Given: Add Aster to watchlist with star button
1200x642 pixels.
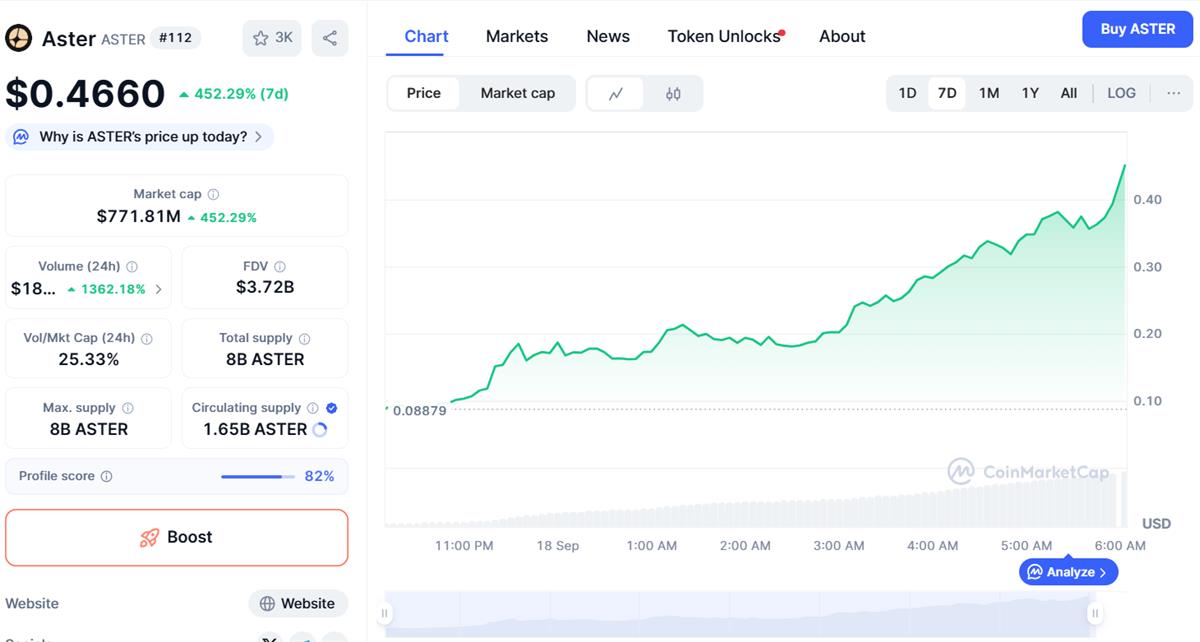Looking at the screenshot, I should 272,38.
